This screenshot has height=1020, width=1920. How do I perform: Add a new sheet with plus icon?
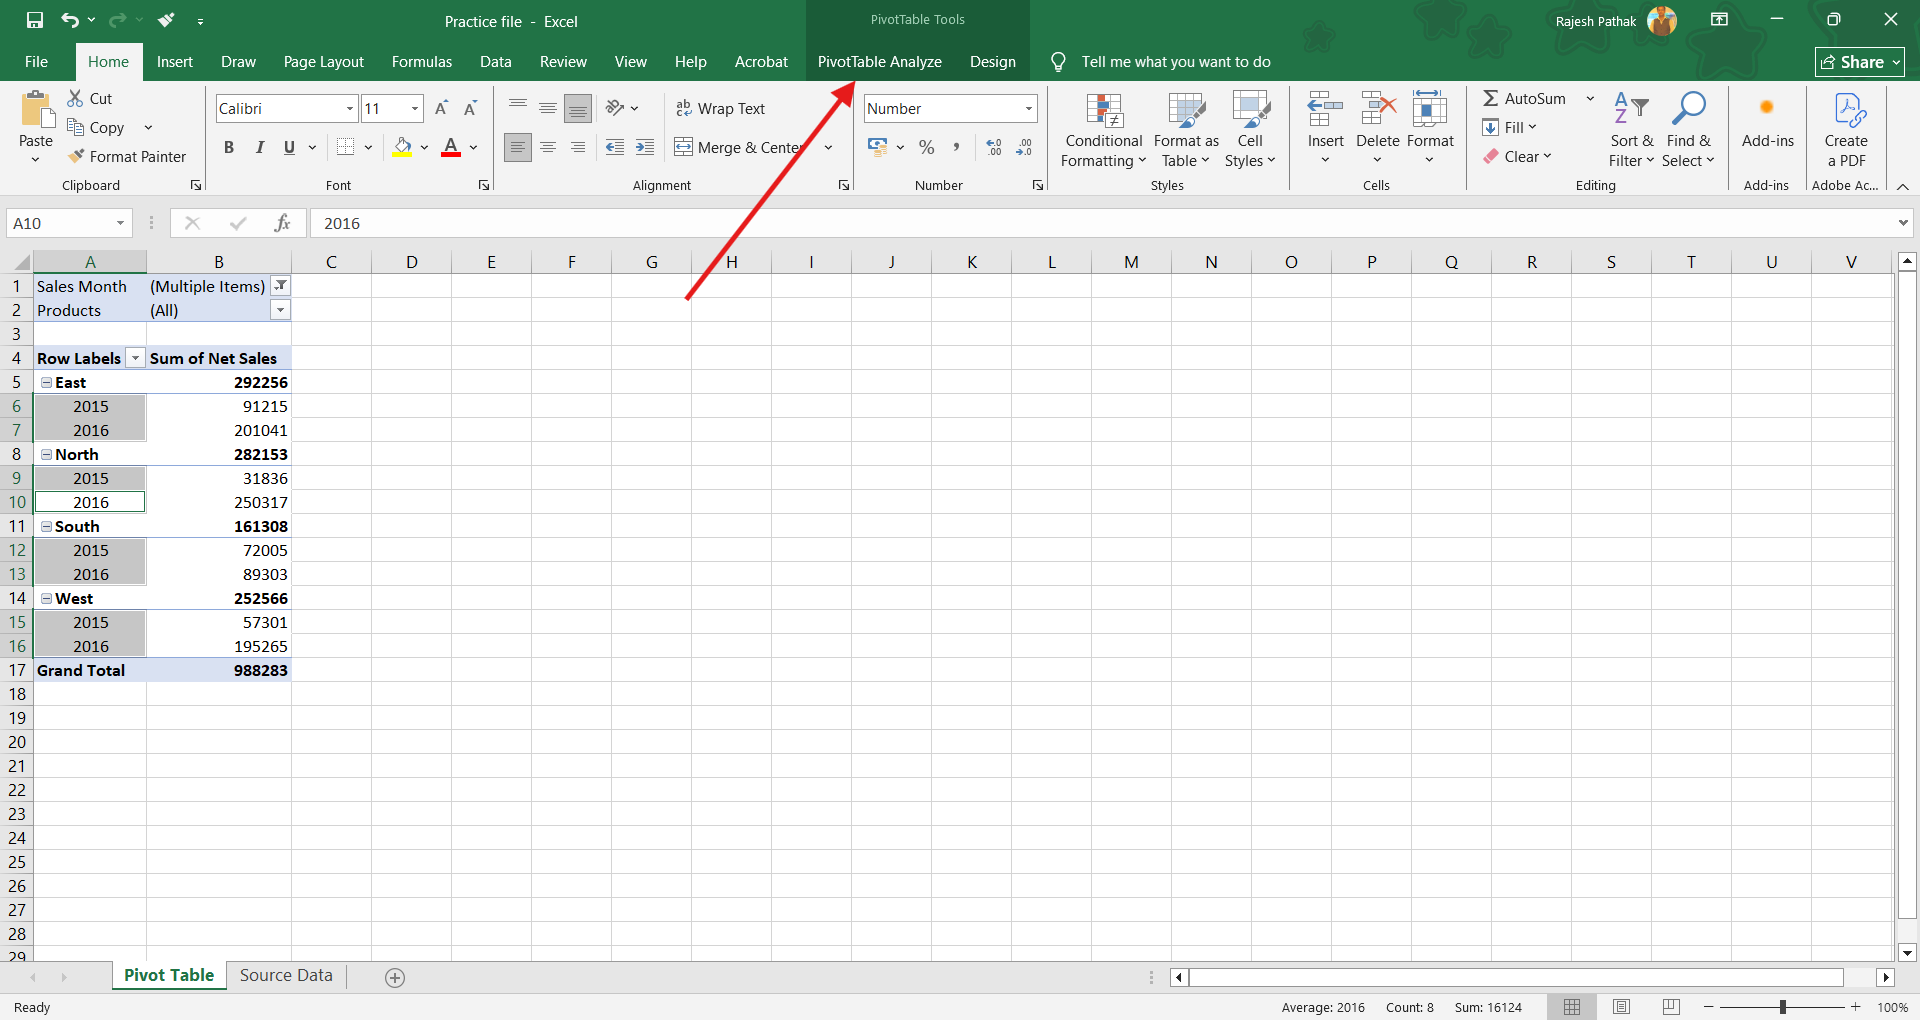tap(395, 978)
